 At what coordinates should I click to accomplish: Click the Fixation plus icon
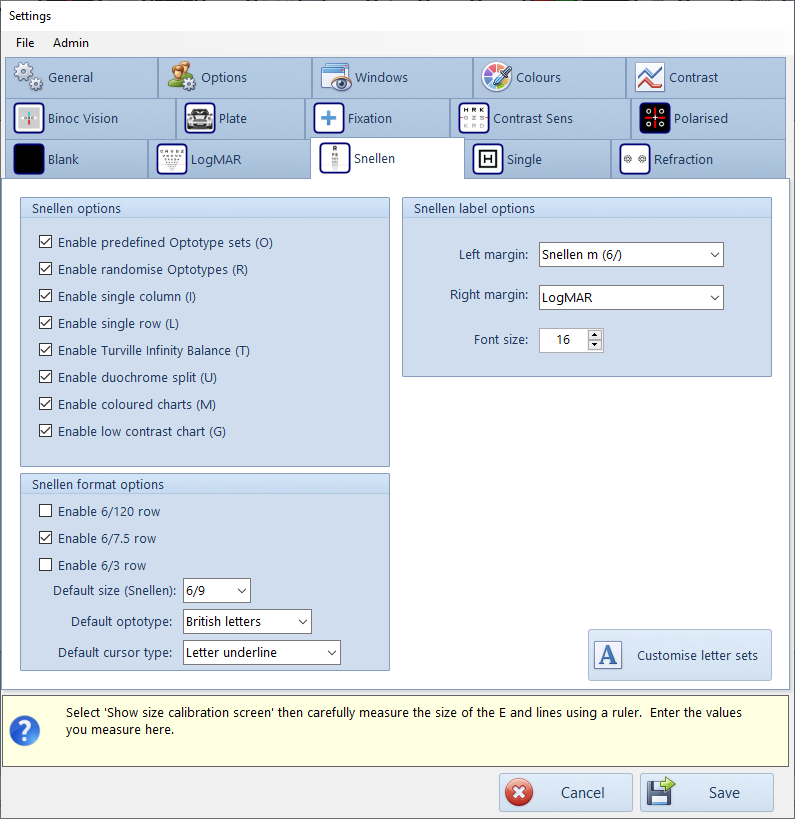pyautogui.click(x=328, y=118)
